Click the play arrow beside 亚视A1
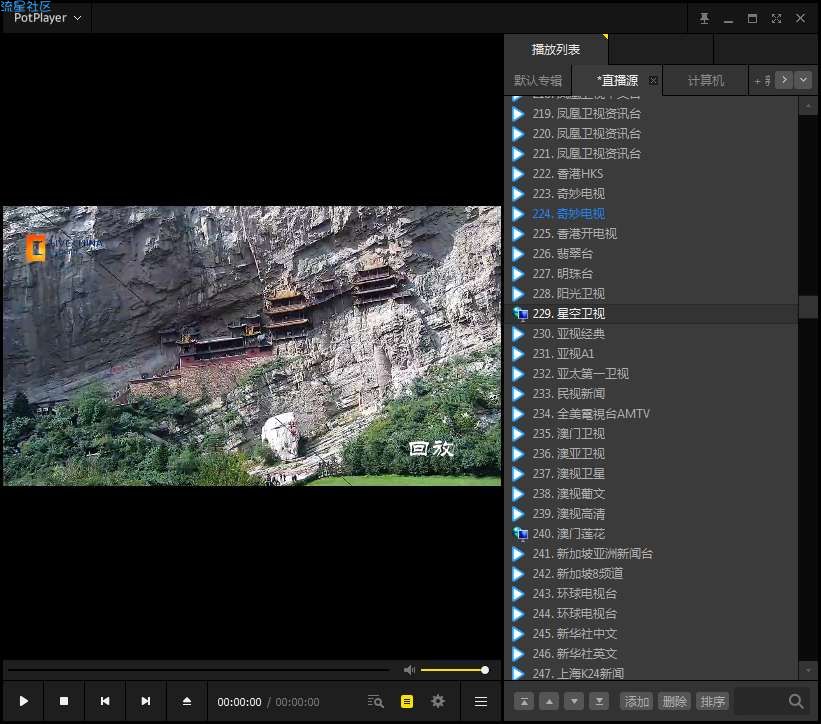Screen dimensions: 821x724 point(518,354)
